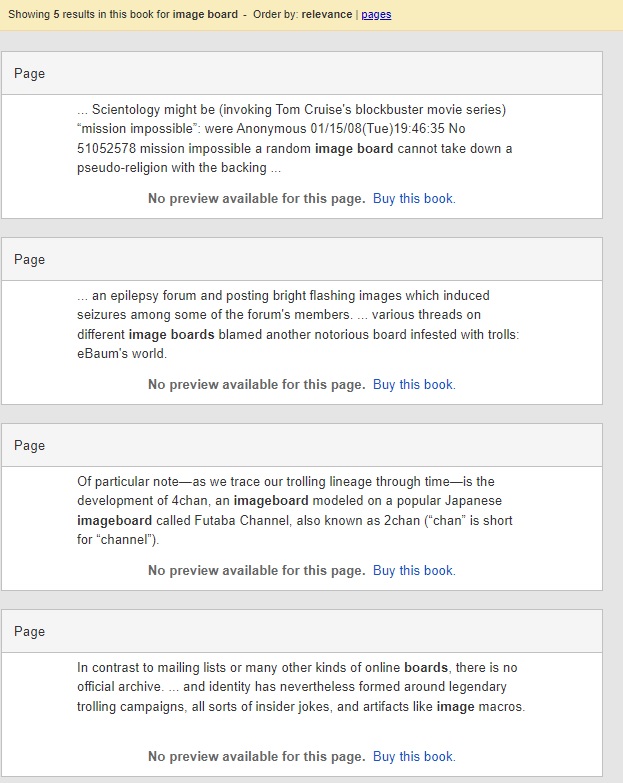Click No preview available in second result
Screen dimensions: 623x783
256,384
